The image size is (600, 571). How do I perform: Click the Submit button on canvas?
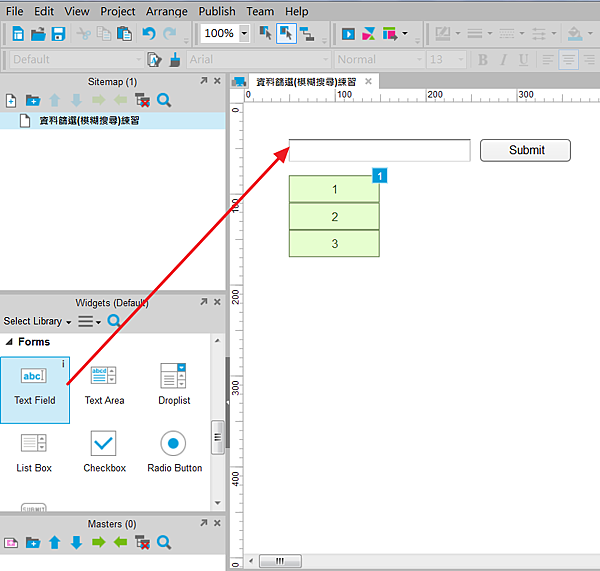(x=525, y=150)
